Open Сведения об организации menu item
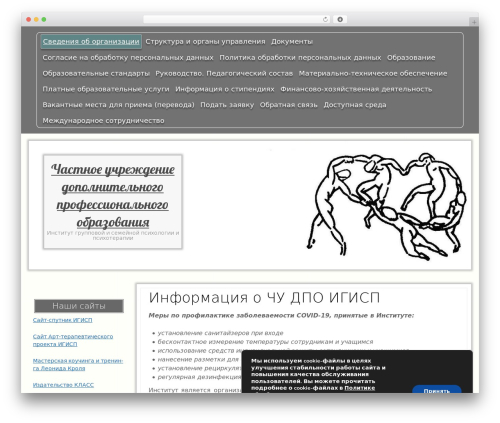This screenshot has width=500, height=423. pos(91,42)
